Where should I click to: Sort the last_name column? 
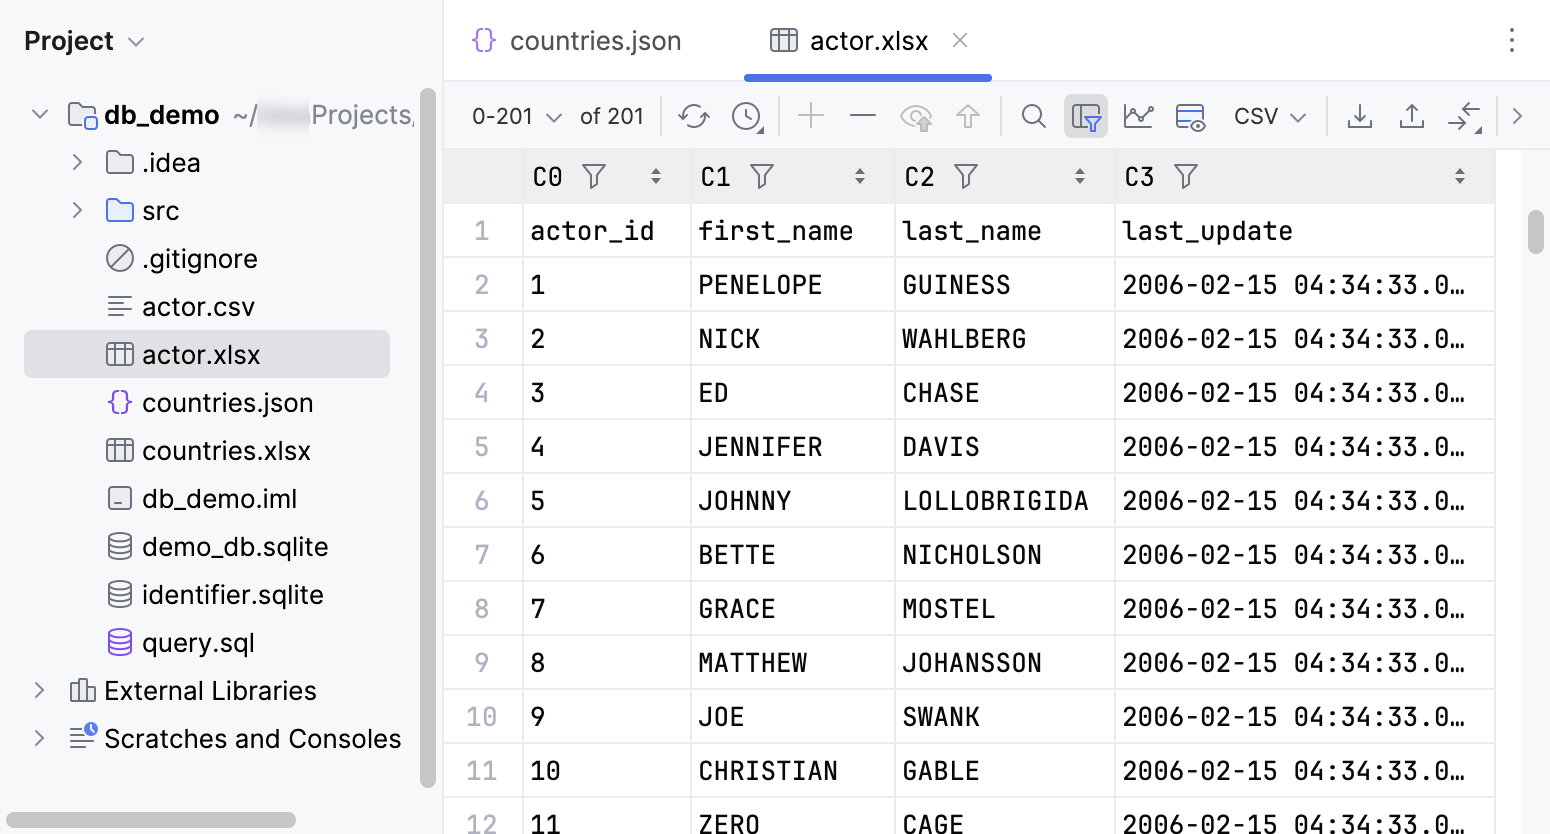click(x=1080, y=176)
